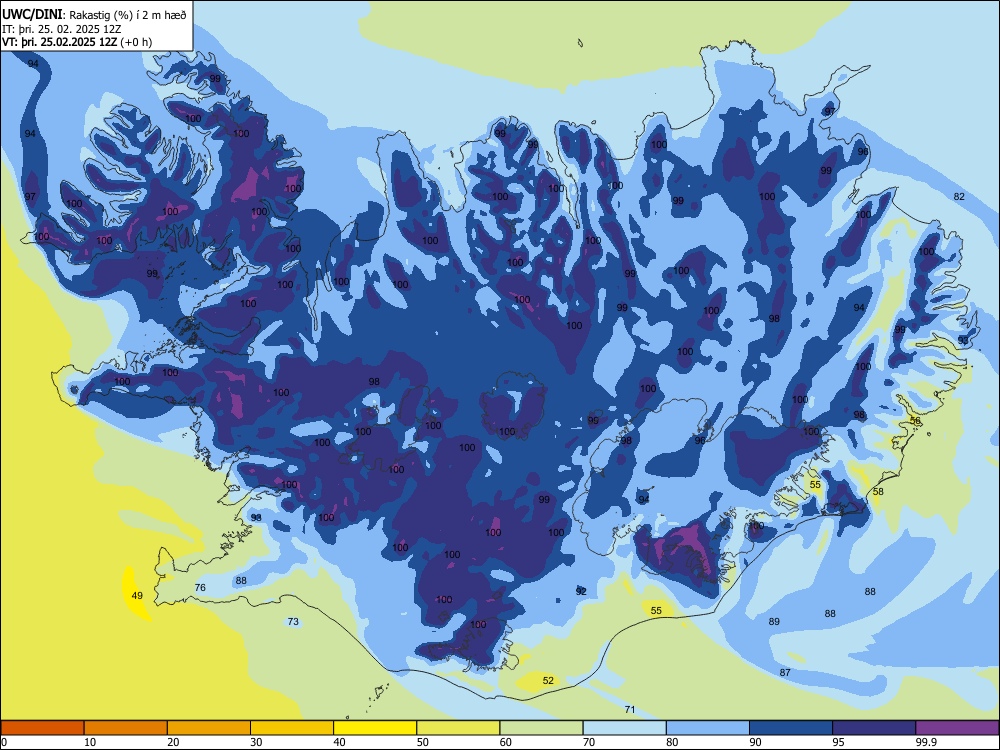Select the 82 value in the northeast sea

959,196
